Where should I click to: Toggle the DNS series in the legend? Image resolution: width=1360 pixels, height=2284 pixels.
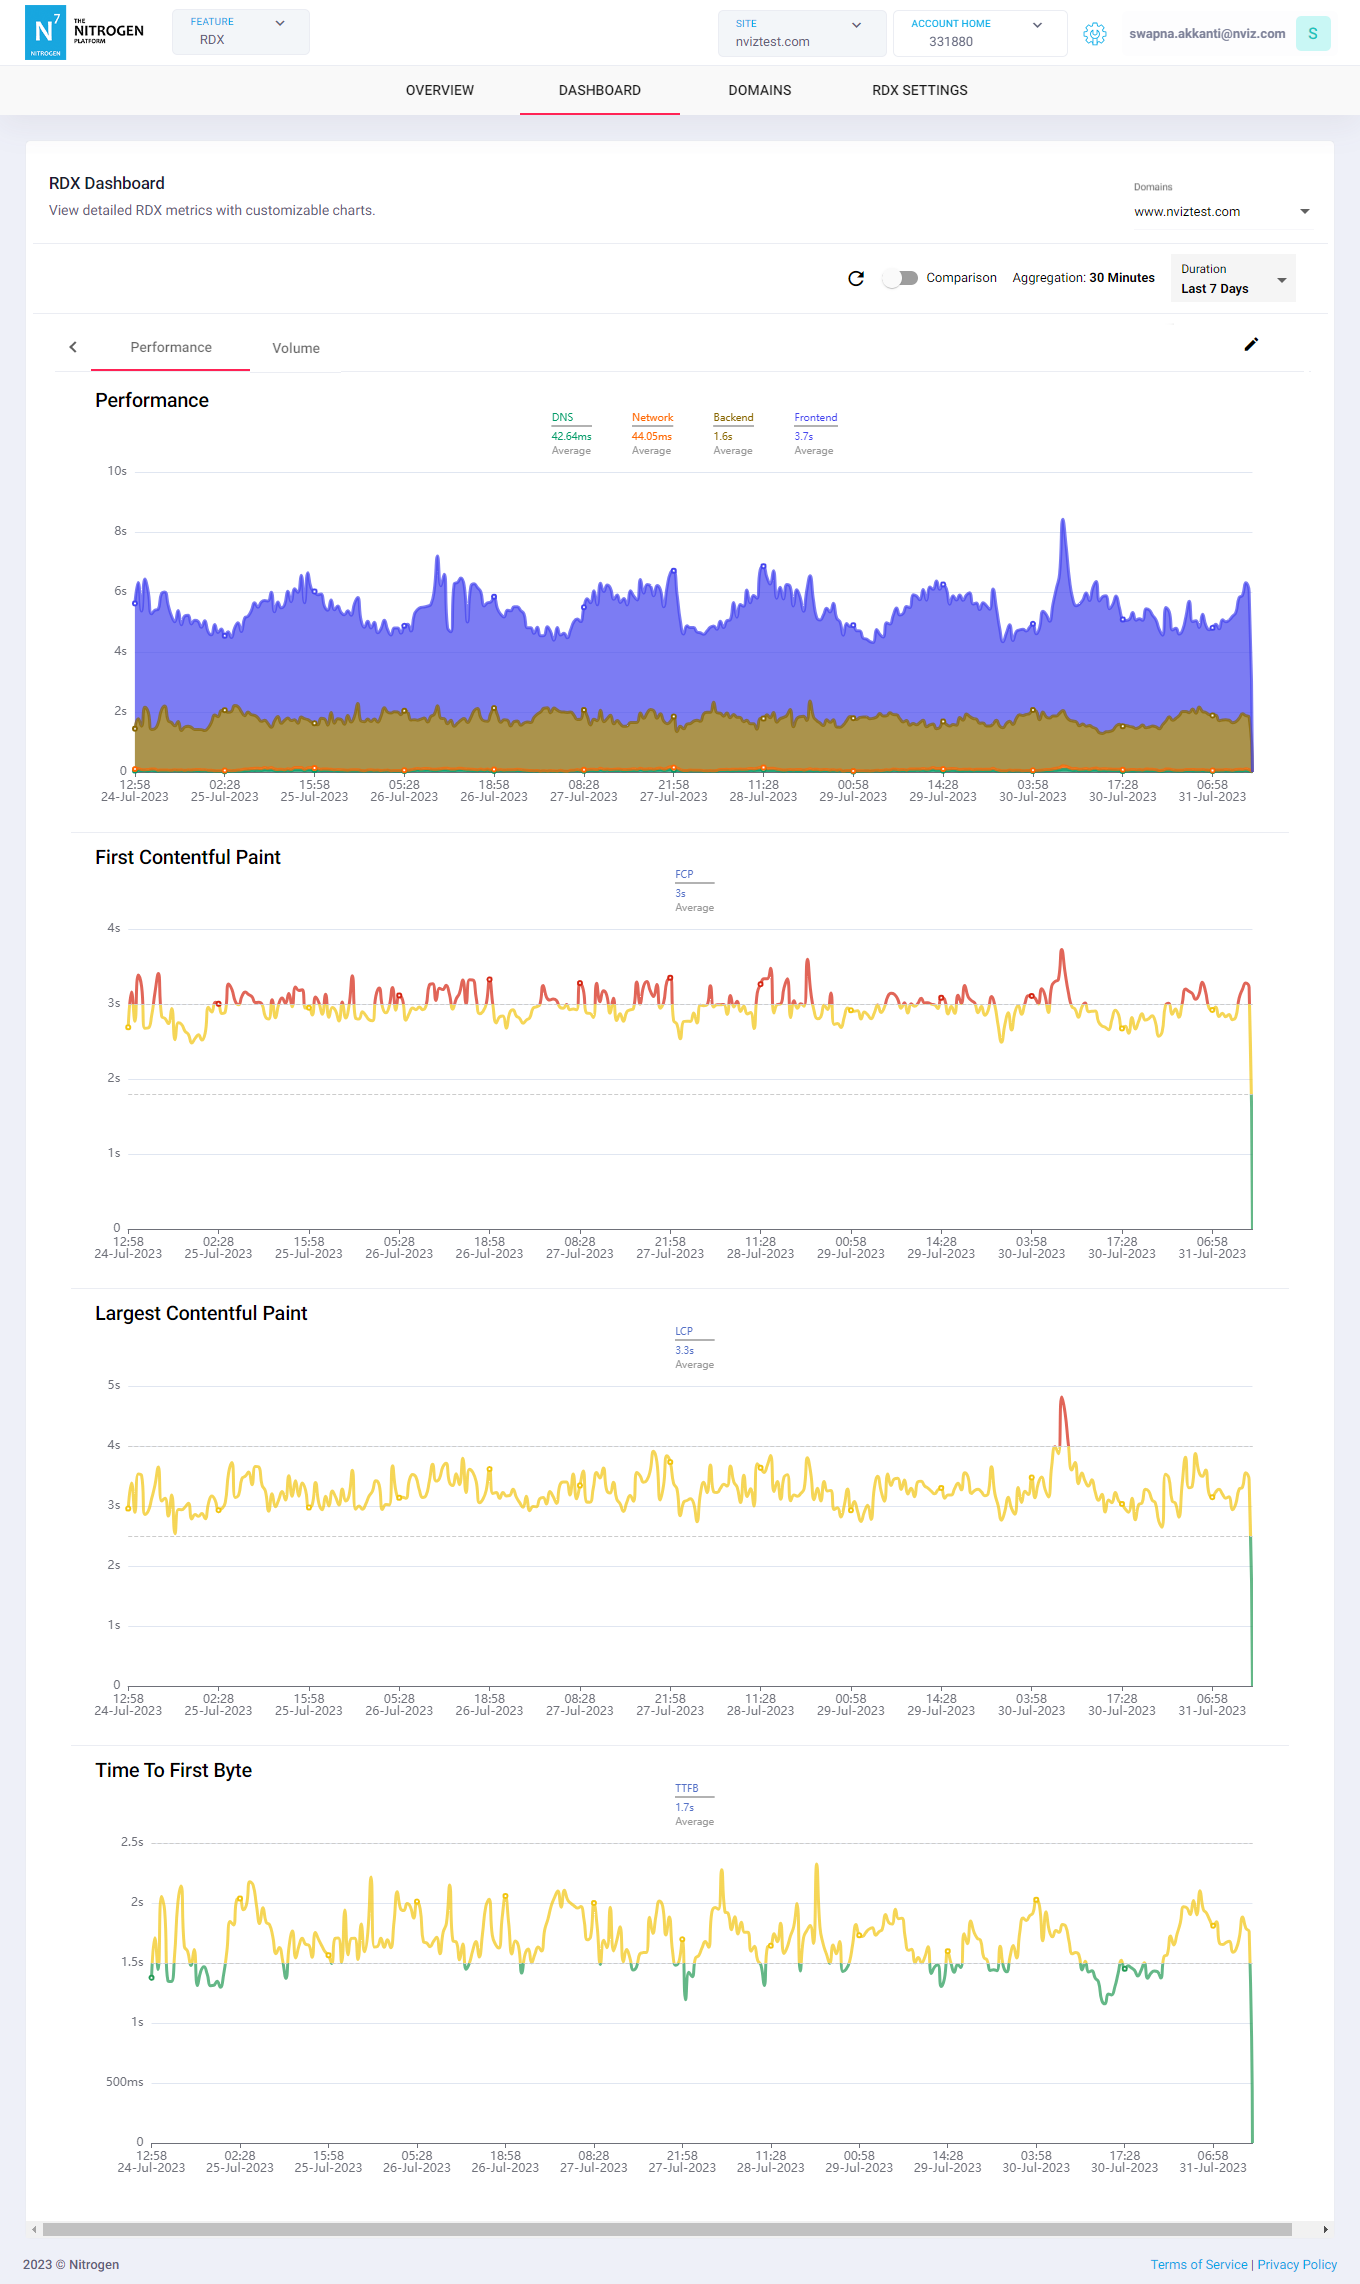(x=563, y=418)
